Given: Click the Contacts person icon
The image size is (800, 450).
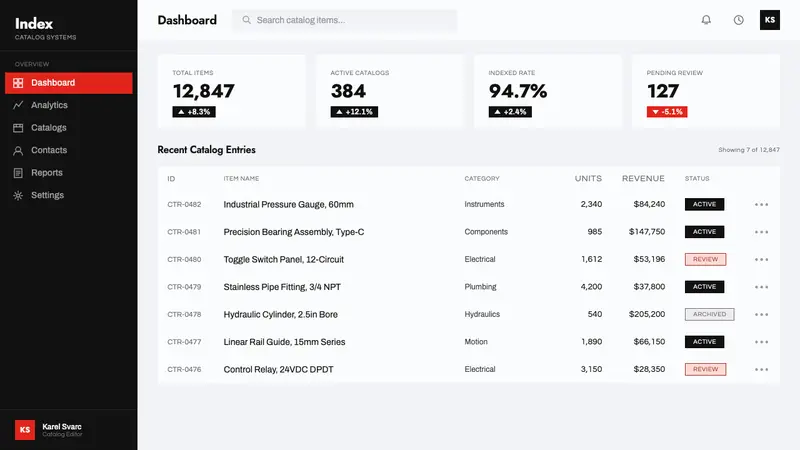Looking at the screenshot, I should (x=18, y=151).
